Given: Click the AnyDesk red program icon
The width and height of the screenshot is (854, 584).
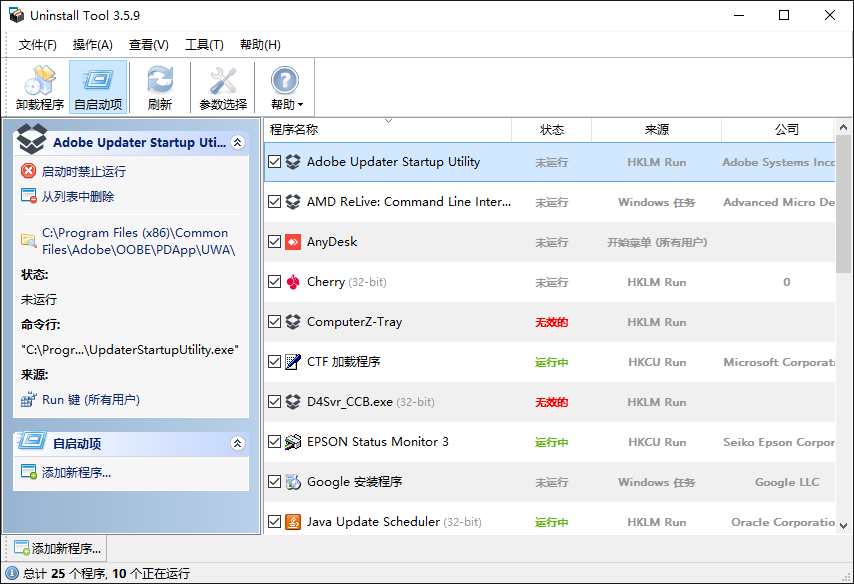Looking at the screenshot, I should [293, 242].
